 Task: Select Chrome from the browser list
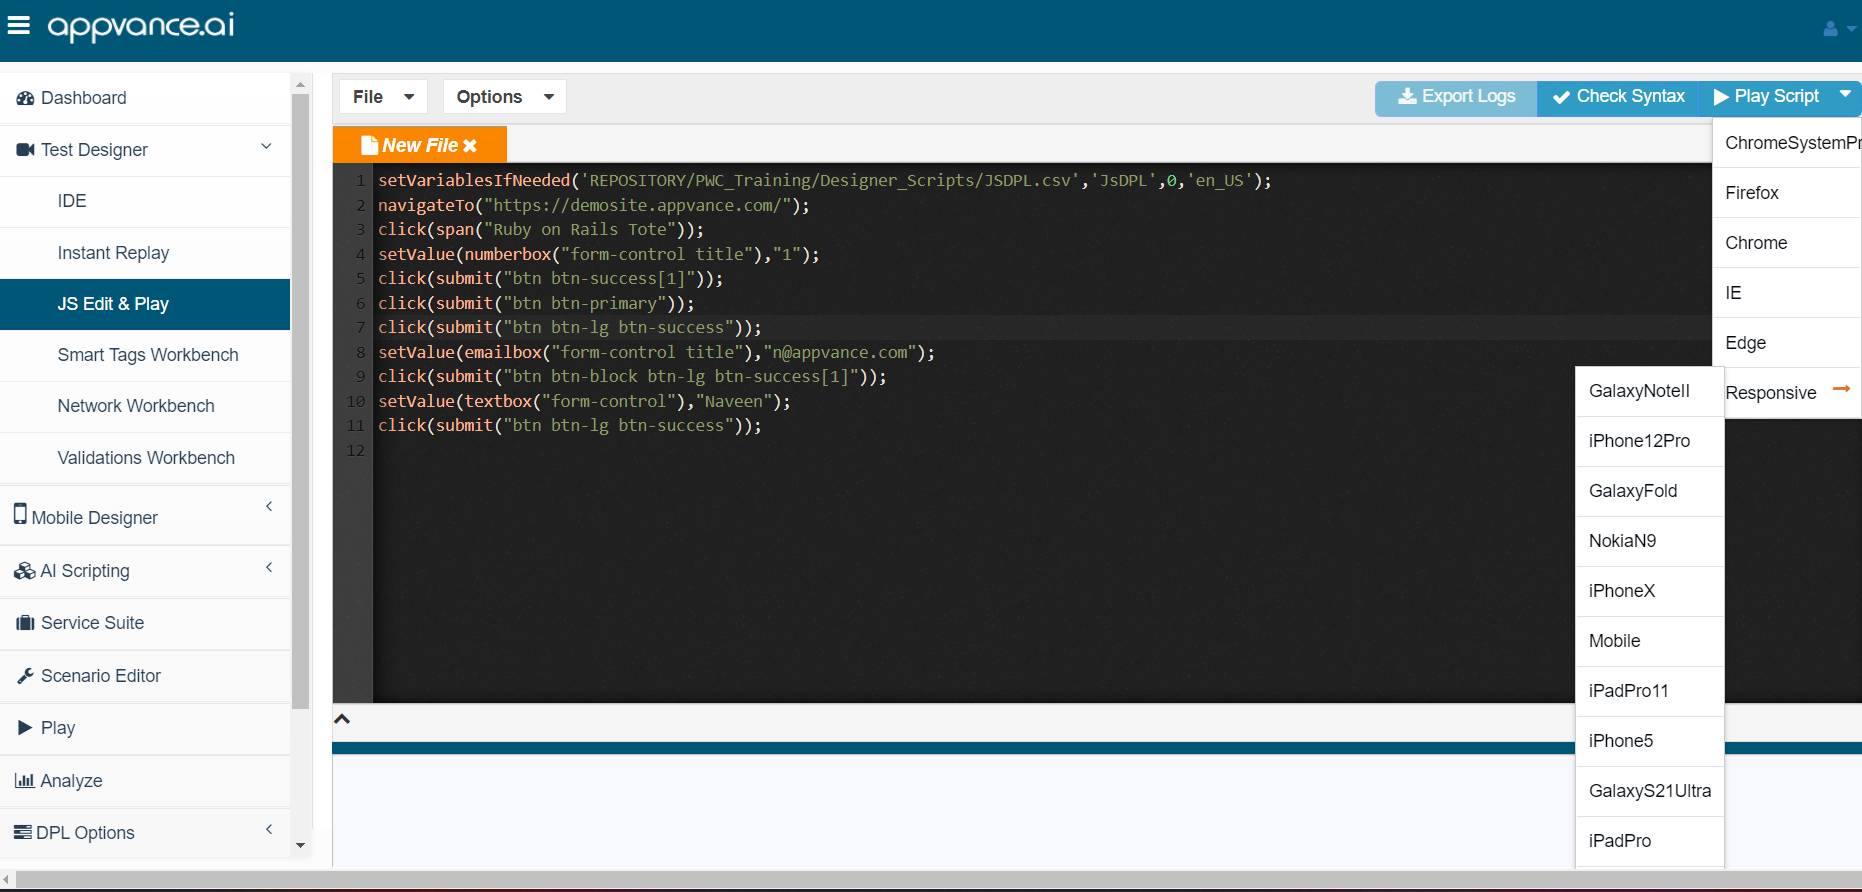[x=1787, y=243]
